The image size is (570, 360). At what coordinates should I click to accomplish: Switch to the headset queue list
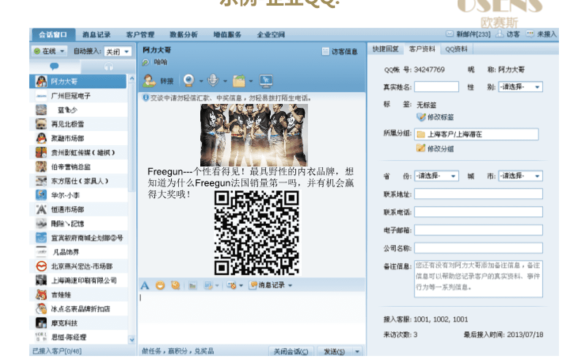pyautogui.click(x=108, y=66)
